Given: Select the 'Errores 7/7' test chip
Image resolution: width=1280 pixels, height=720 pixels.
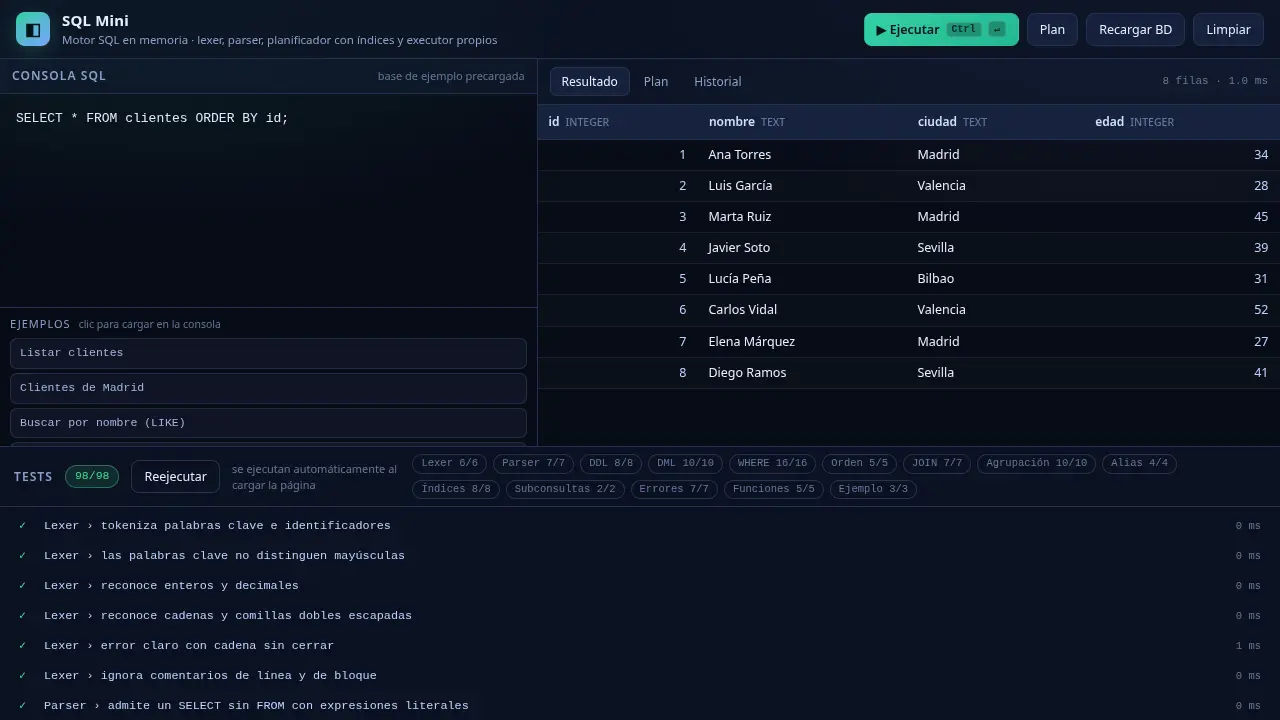Looking at the screenshot, I should (674, 490).
